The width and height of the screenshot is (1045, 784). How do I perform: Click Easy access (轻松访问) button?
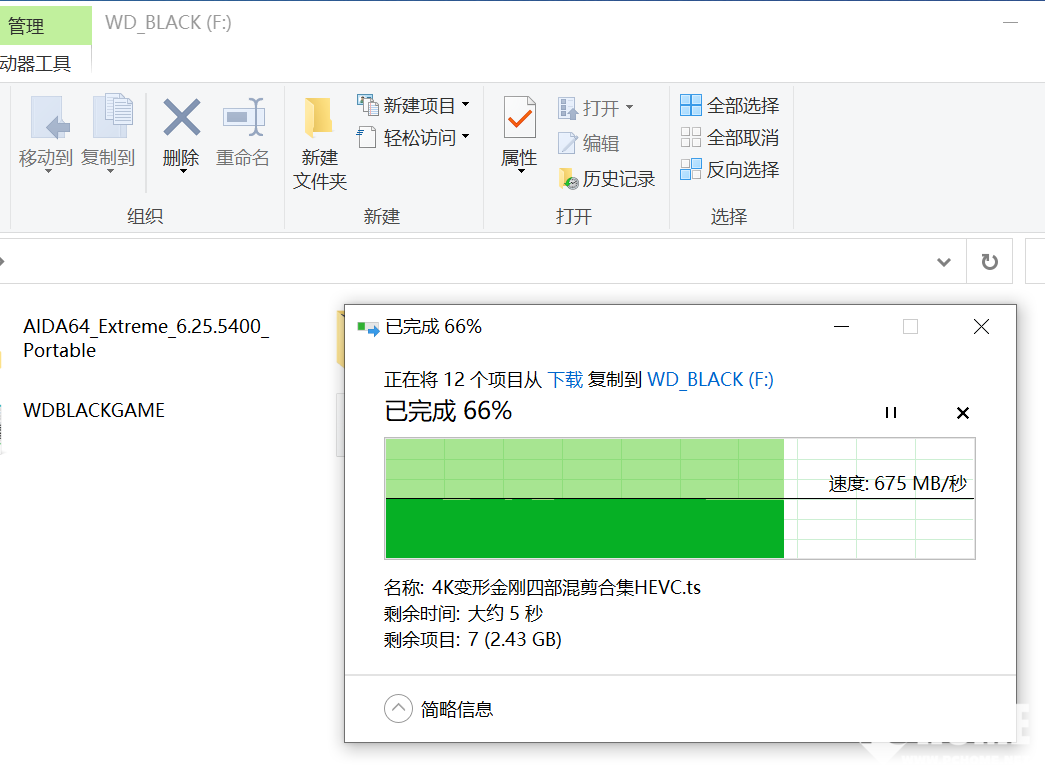click(413, 137)
